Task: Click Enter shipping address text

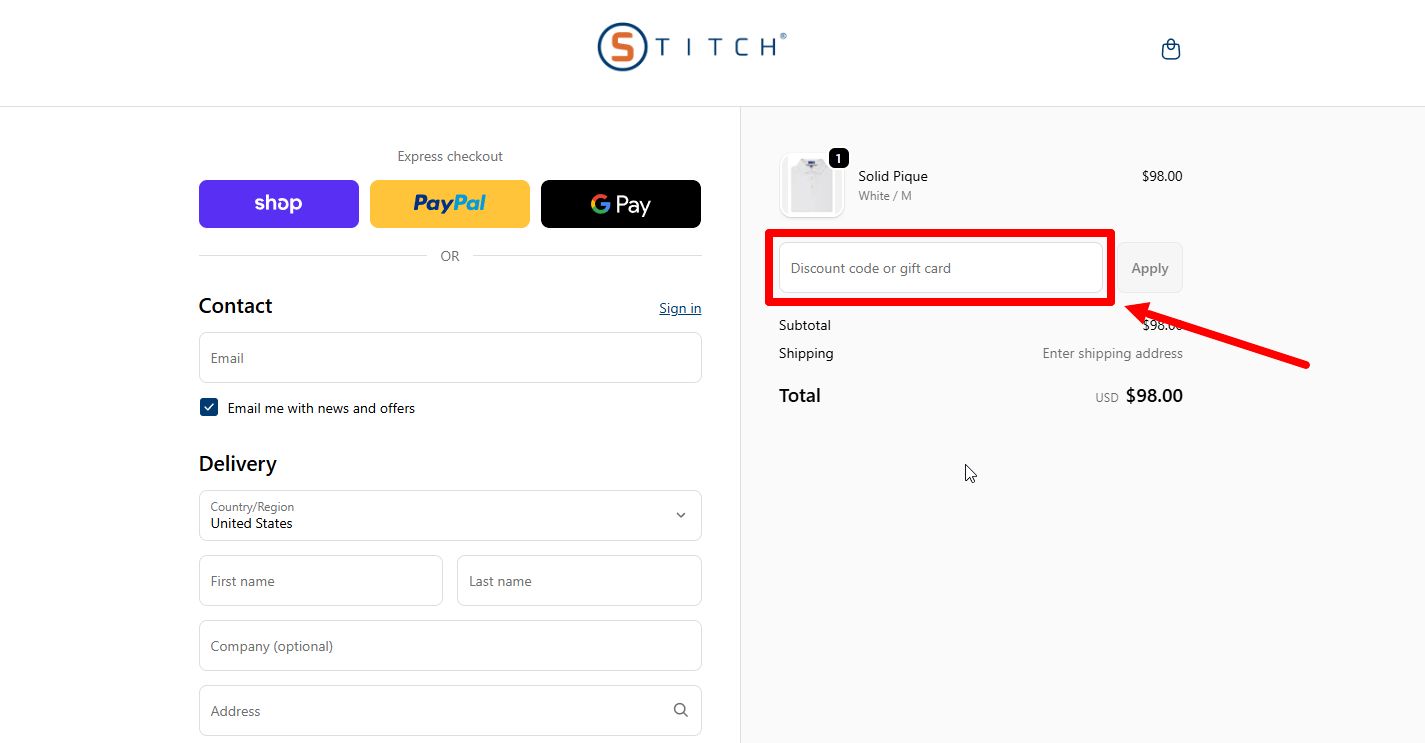Action: (1112, 353)
